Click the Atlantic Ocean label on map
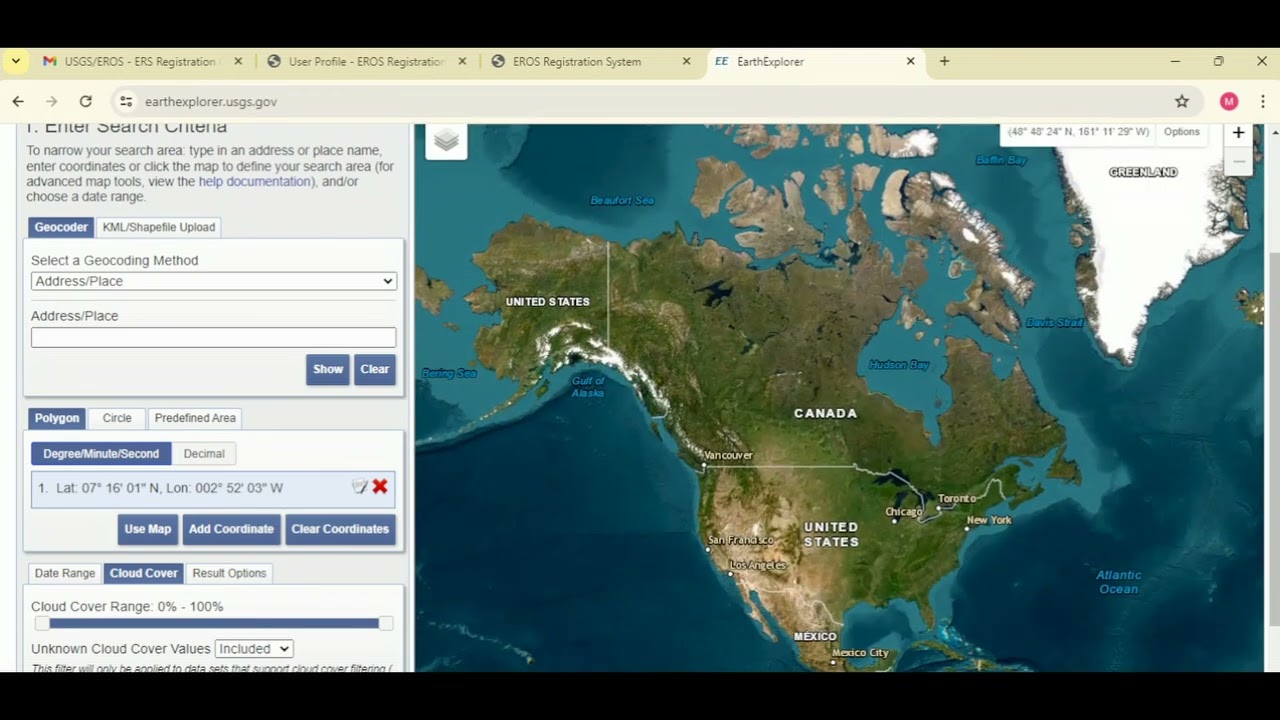 [1118, 582]
